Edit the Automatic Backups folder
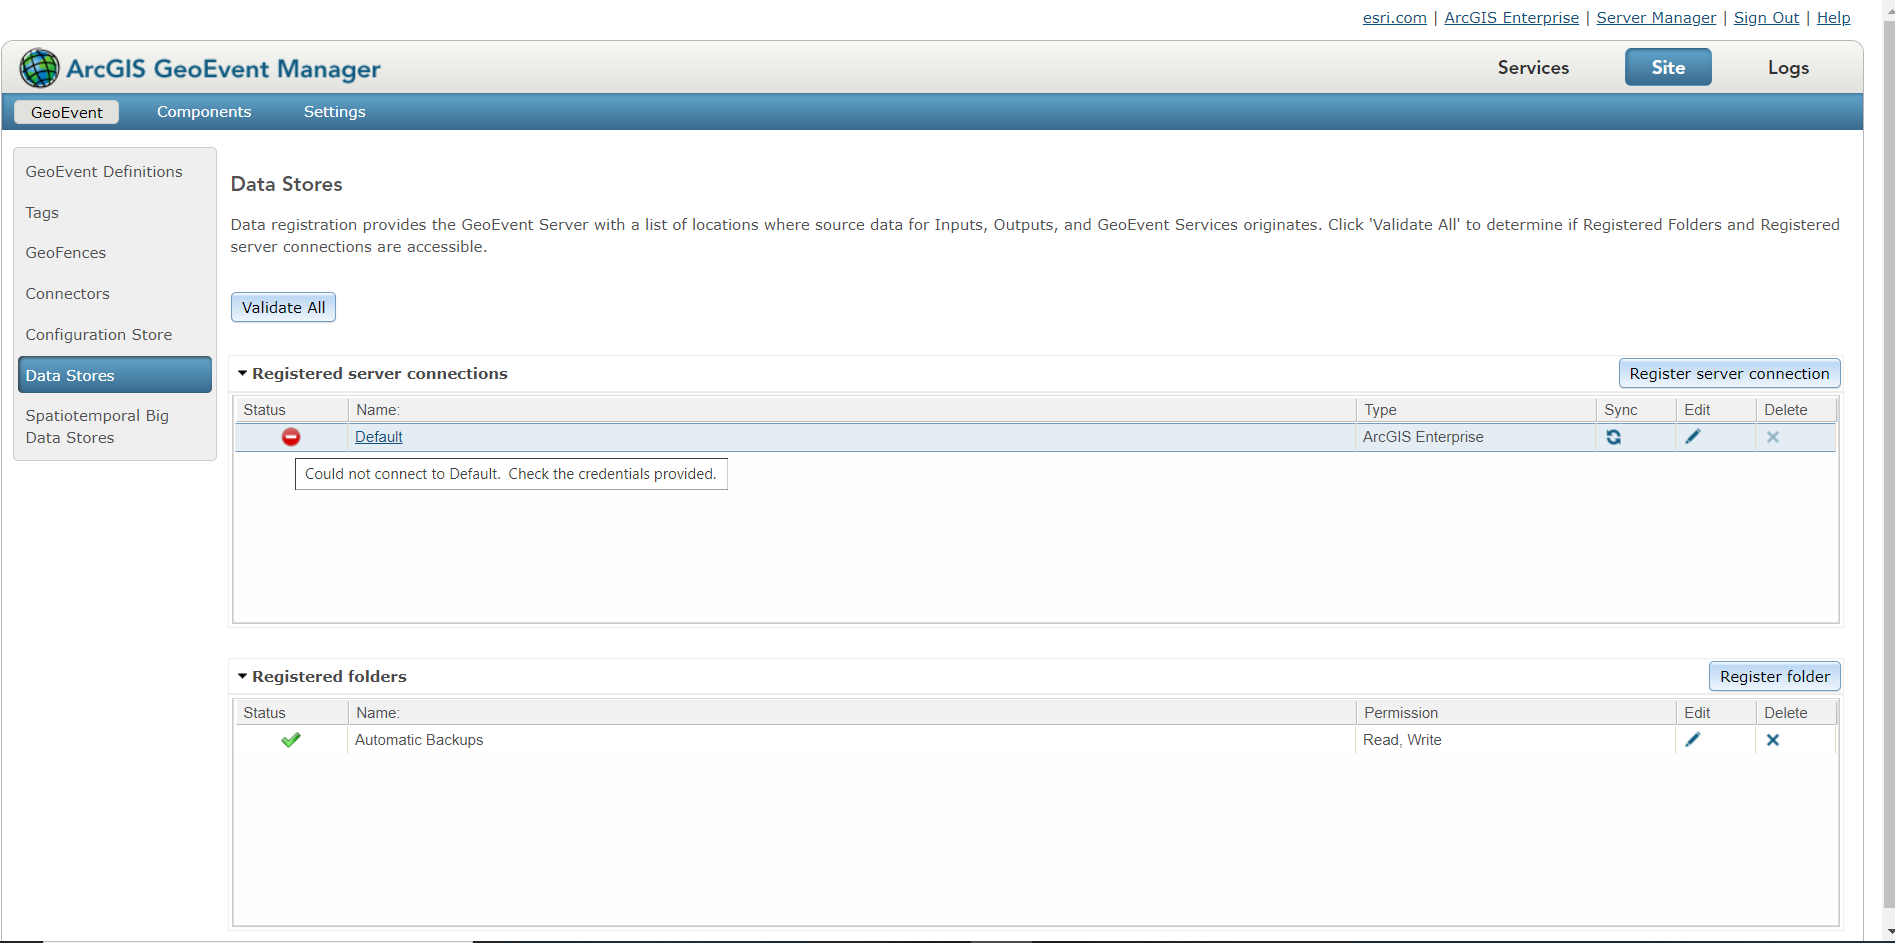Image resolution: width=1895 pixels, height=943 pixels. coord(1693,740)
